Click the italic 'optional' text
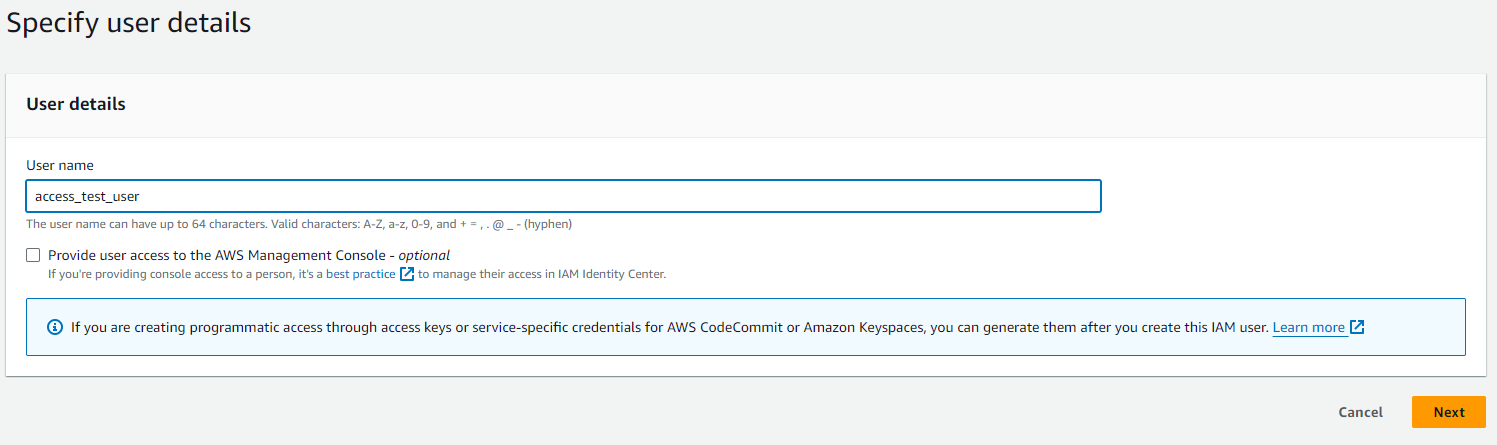 (424, 255)
